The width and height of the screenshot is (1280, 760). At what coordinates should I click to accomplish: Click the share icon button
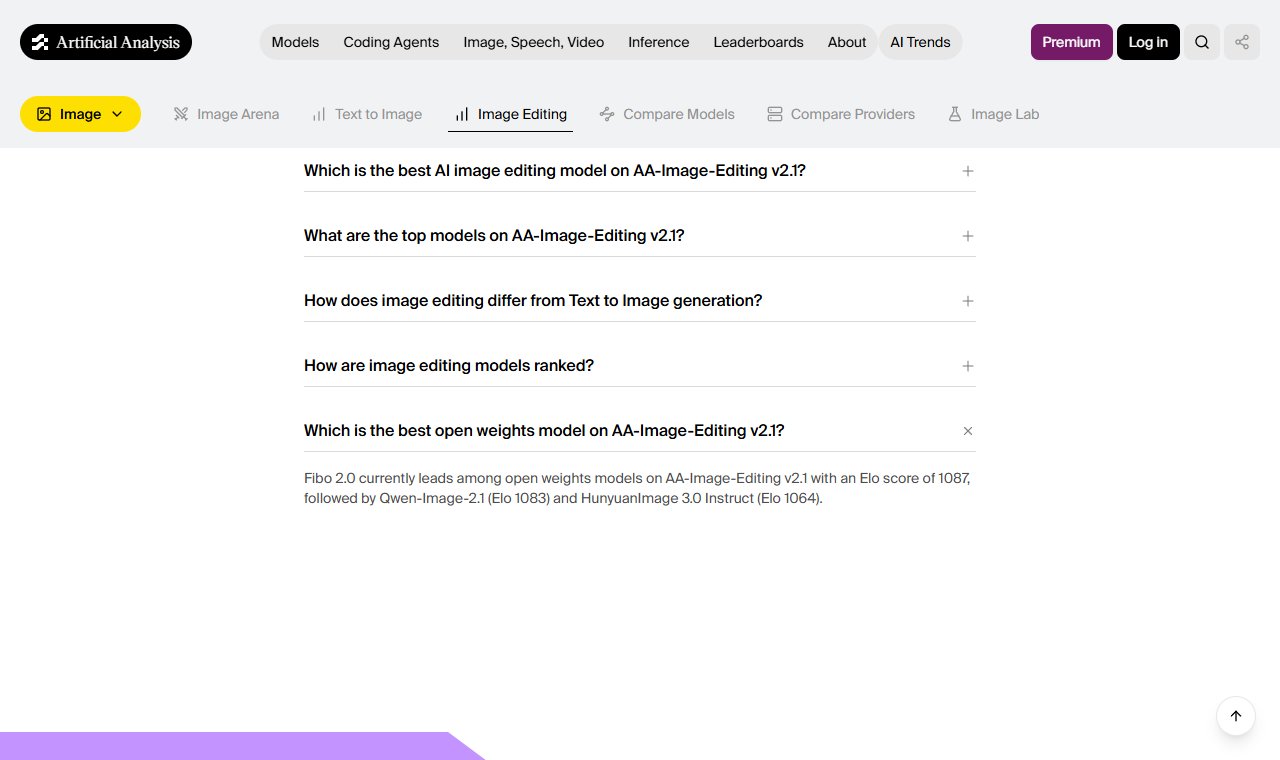(1242, 42)
